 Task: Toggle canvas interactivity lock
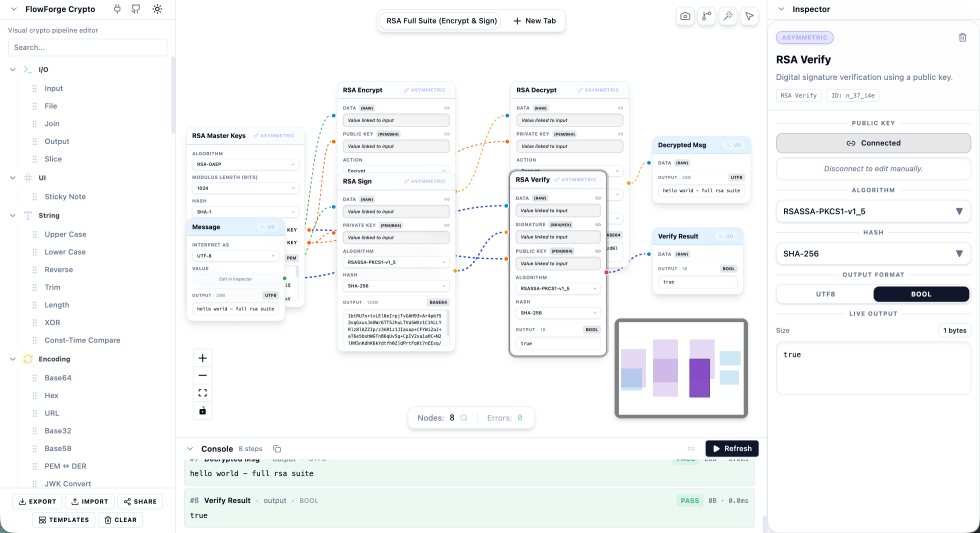tap(202, 411)
